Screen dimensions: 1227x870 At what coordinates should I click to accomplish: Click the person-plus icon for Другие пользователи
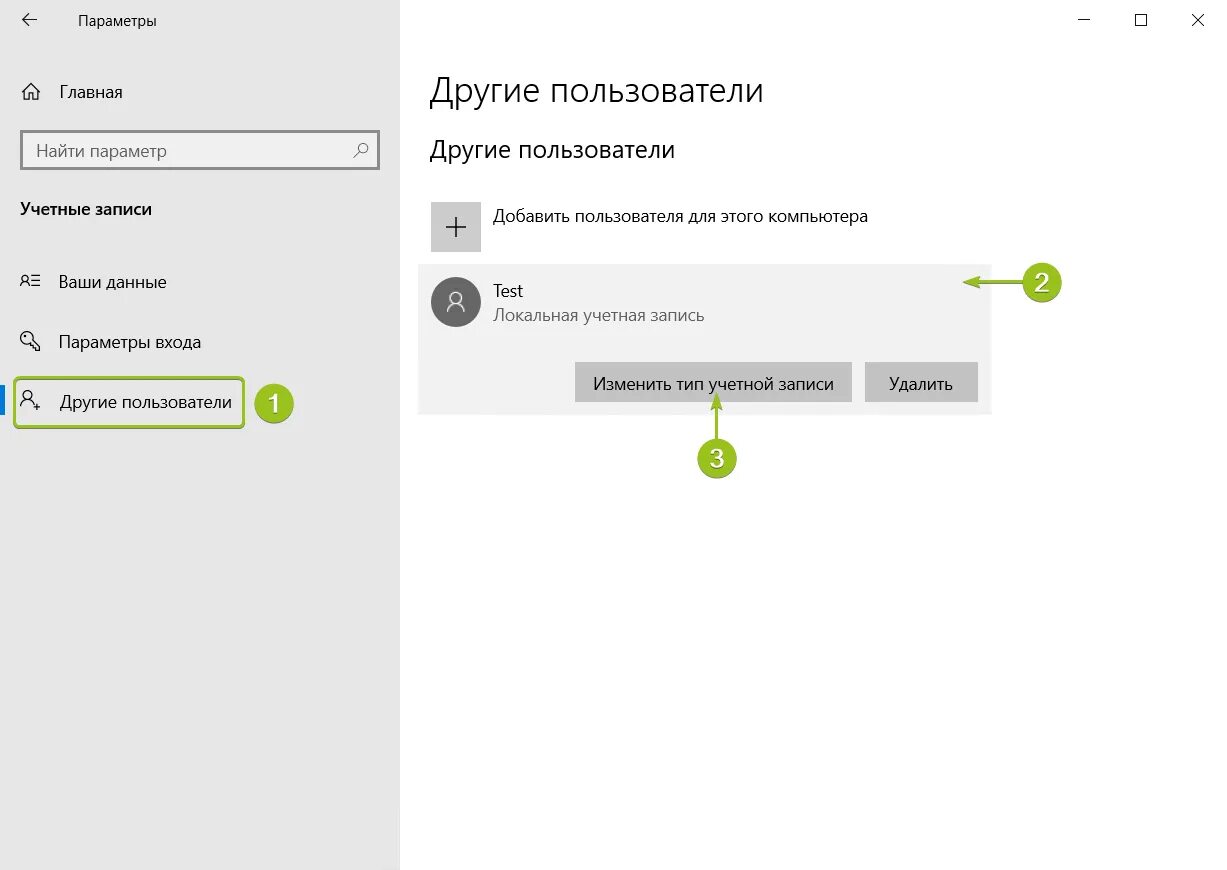coord(31,401)
